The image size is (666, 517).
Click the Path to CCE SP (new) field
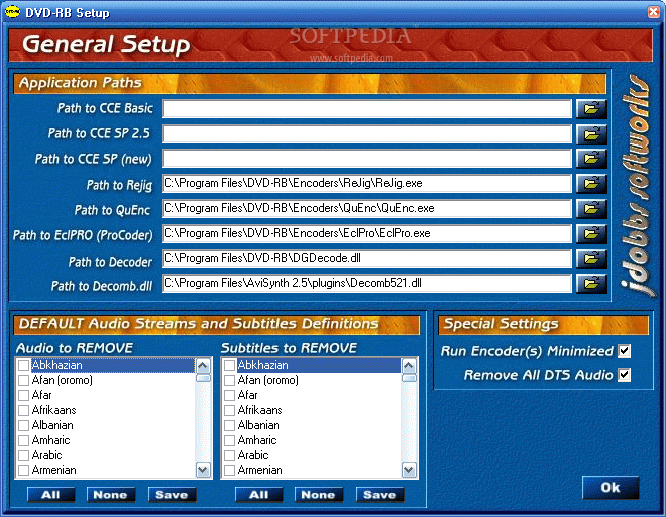coord(367,159)
